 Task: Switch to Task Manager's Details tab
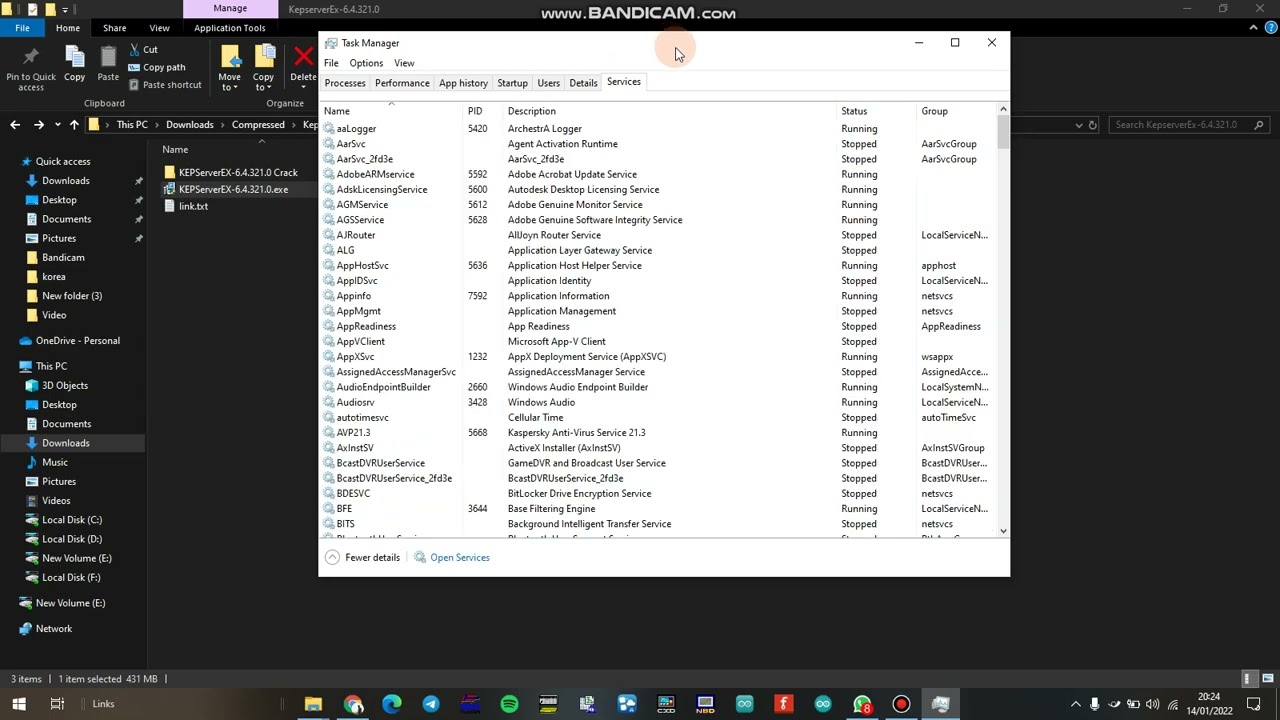tap(583, 83)
